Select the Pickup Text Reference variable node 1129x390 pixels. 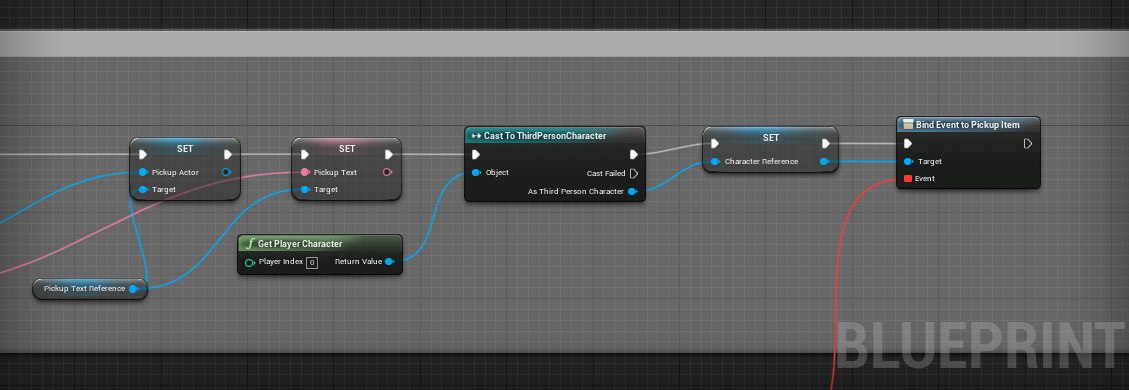pyautogui.click(x=90, y=289)
